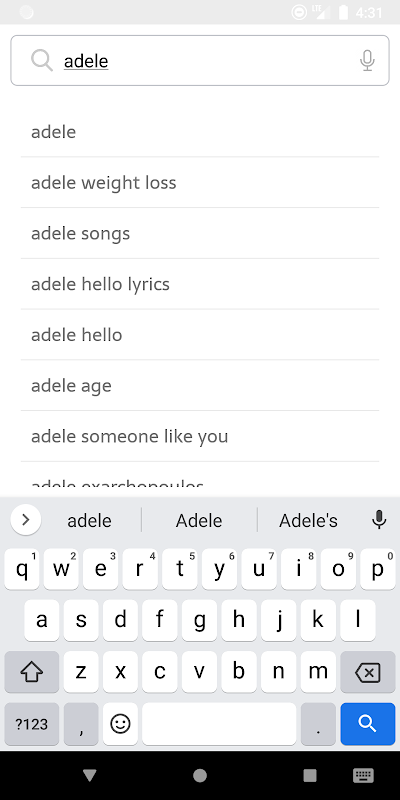The height and width of the screenshot is (800, 400).
Task: Tap the blue search key on keyboard
Action: (367, 723)
